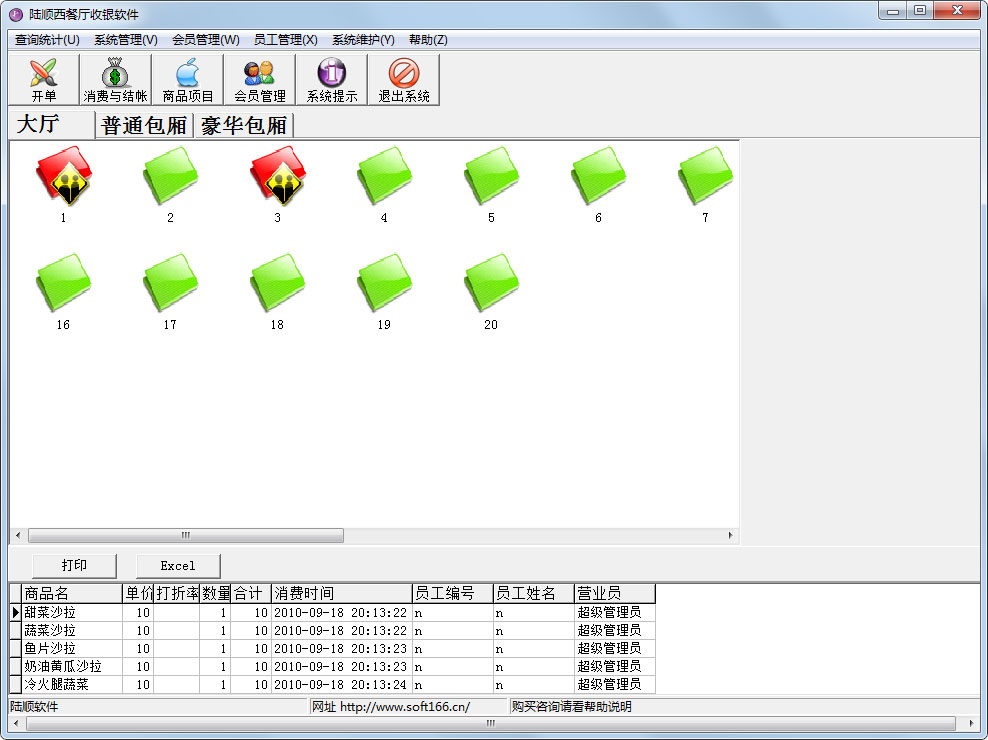Select green table 5

491,176
